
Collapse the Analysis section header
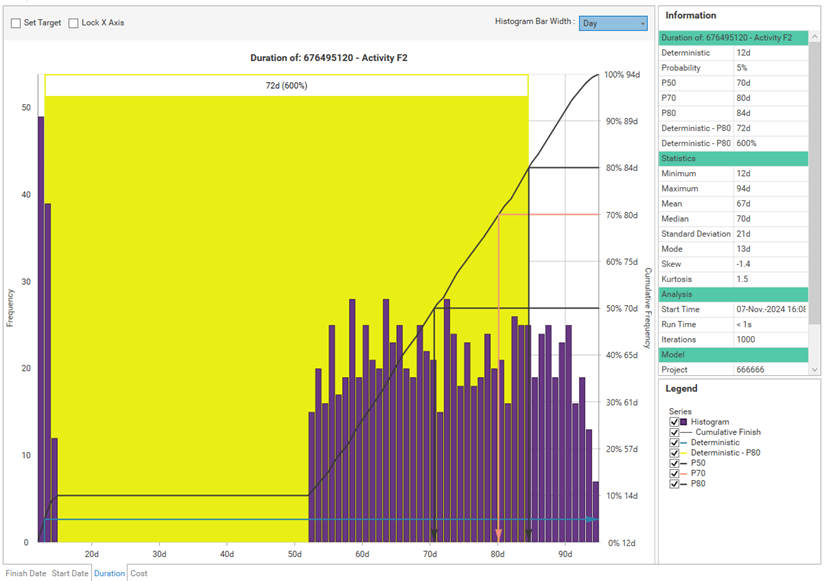732,294
